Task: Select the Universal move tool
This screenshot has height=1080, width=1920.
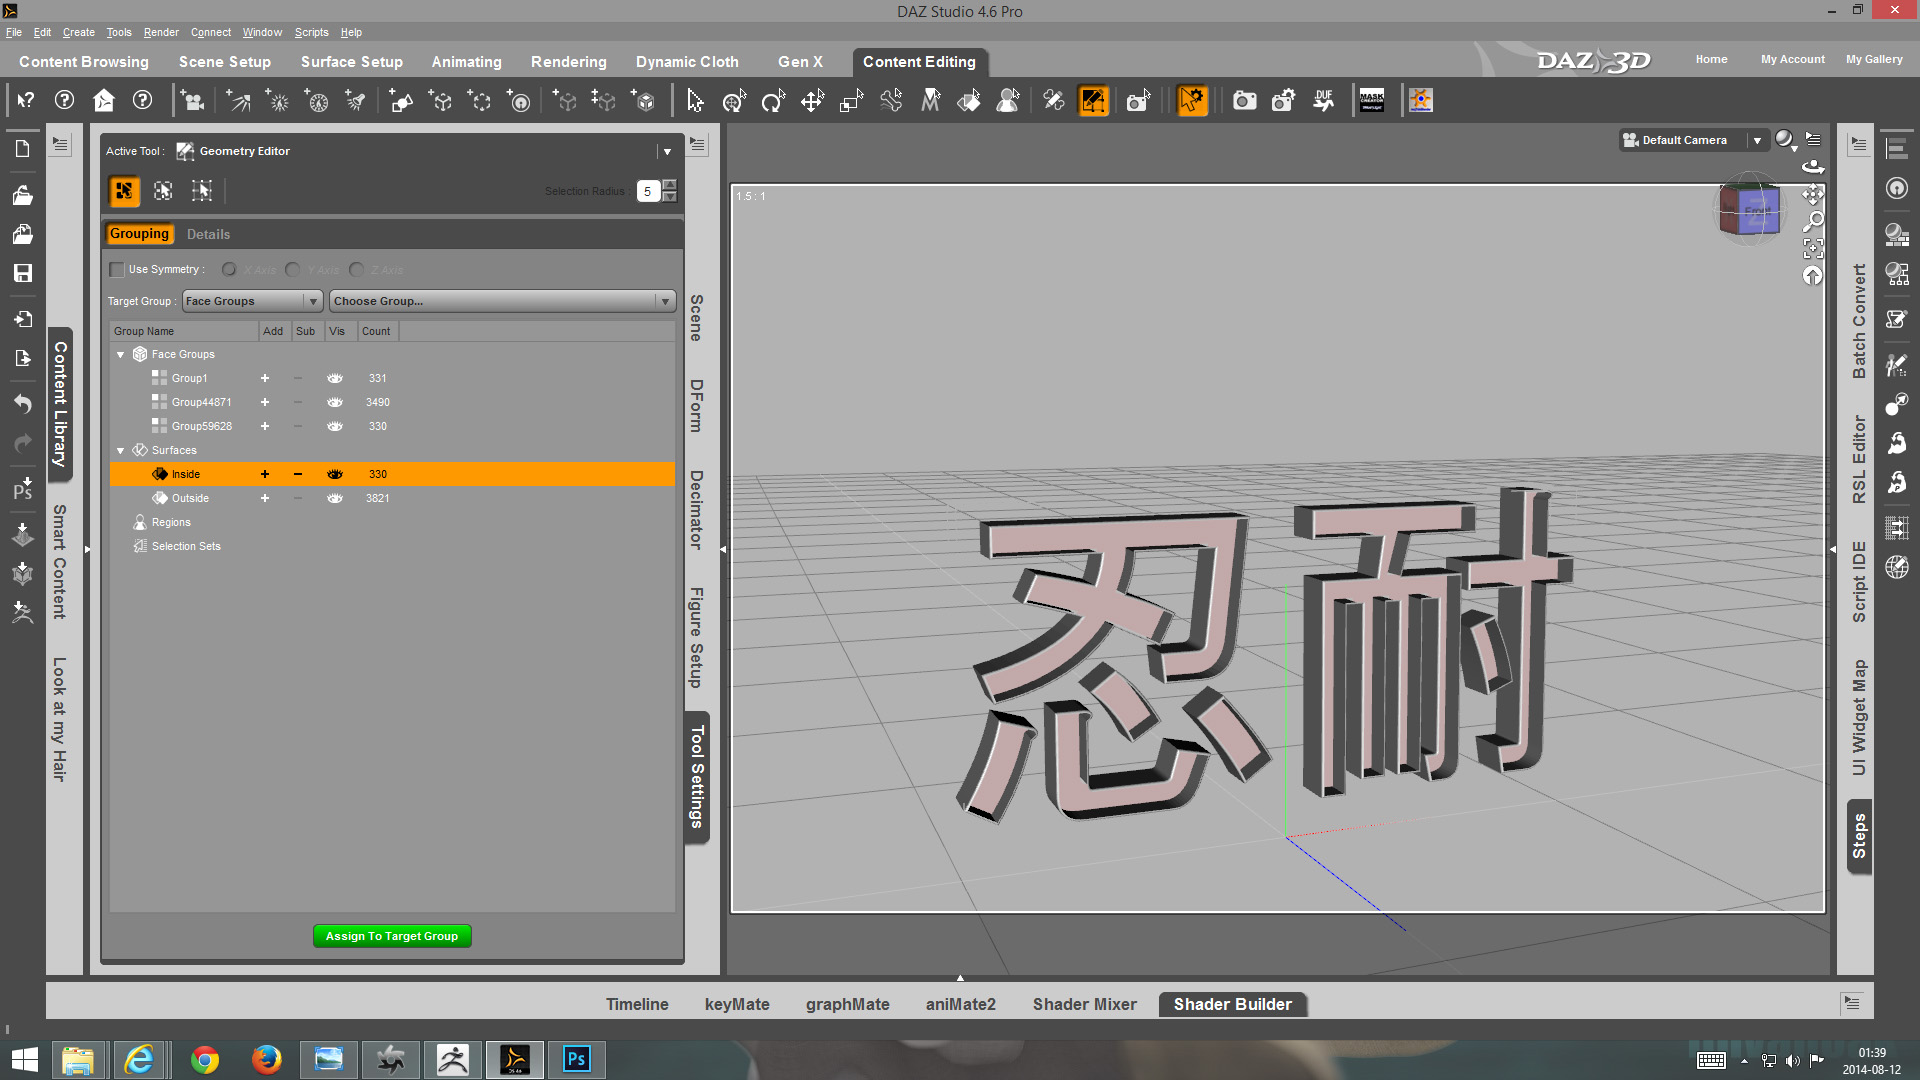Action: coord(734,101)
